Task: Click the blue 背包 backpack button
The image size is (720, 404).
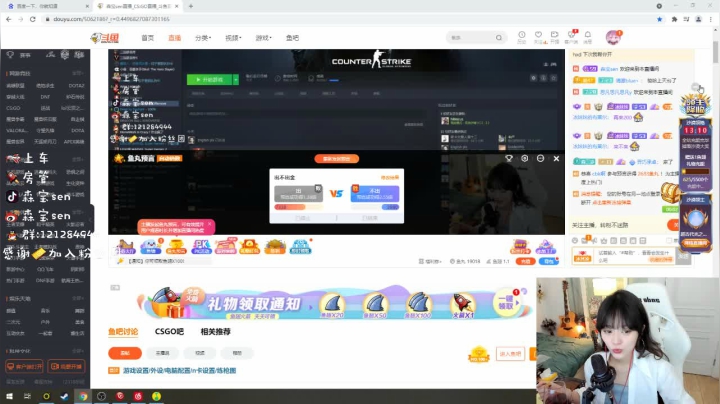Action: coord(549,261)
